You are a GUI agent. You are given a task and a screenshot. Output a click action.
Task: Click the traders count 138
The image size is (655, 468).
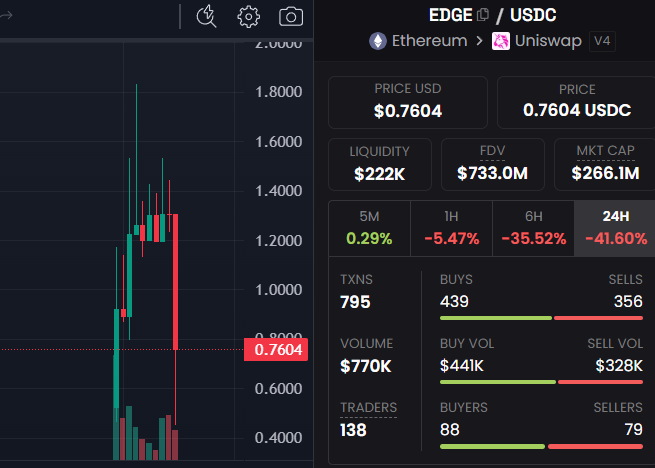click(x=353, y=430)
